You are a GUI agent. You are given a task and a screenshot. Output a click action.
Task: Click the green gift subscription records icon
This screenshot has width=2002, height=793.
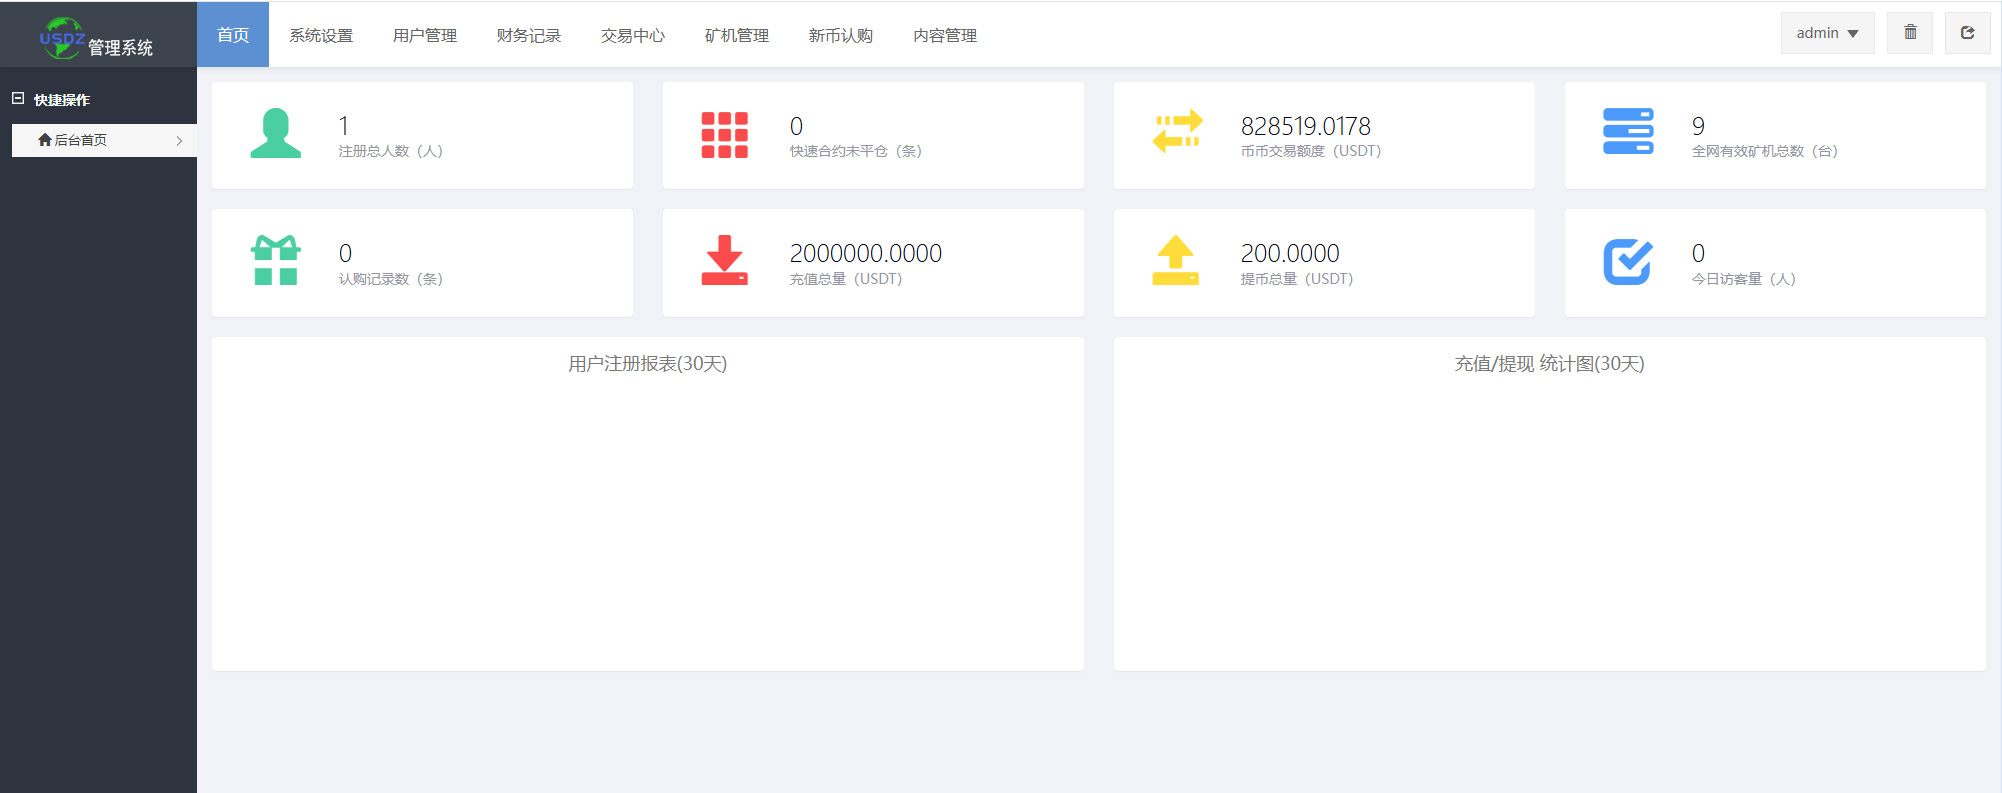(275, 261)
